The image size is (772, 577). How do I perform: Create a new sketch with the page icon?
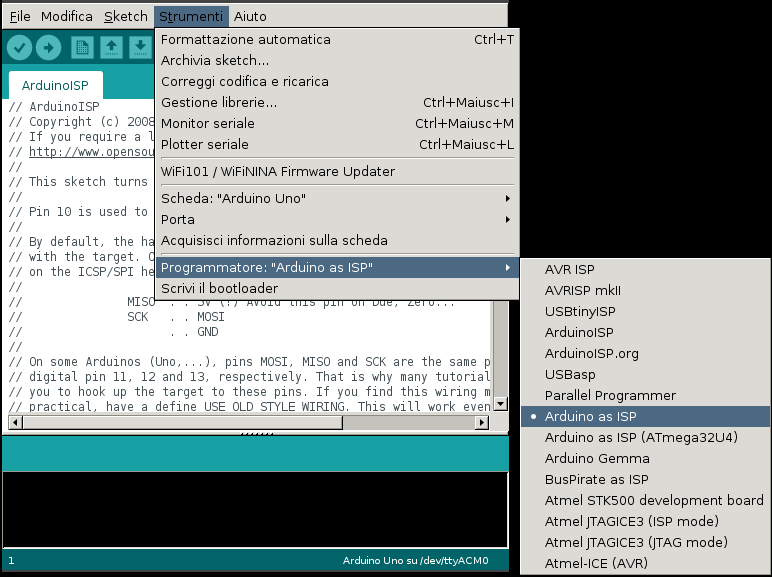pyautogui.click(x=82, y=48)
